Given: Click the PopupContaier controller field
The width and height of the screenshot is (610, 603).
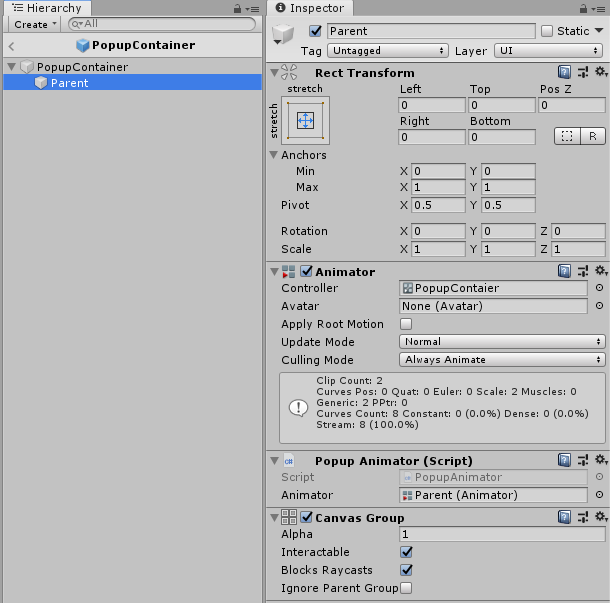Looking at the screenshot, I should [x=493, y=288].
